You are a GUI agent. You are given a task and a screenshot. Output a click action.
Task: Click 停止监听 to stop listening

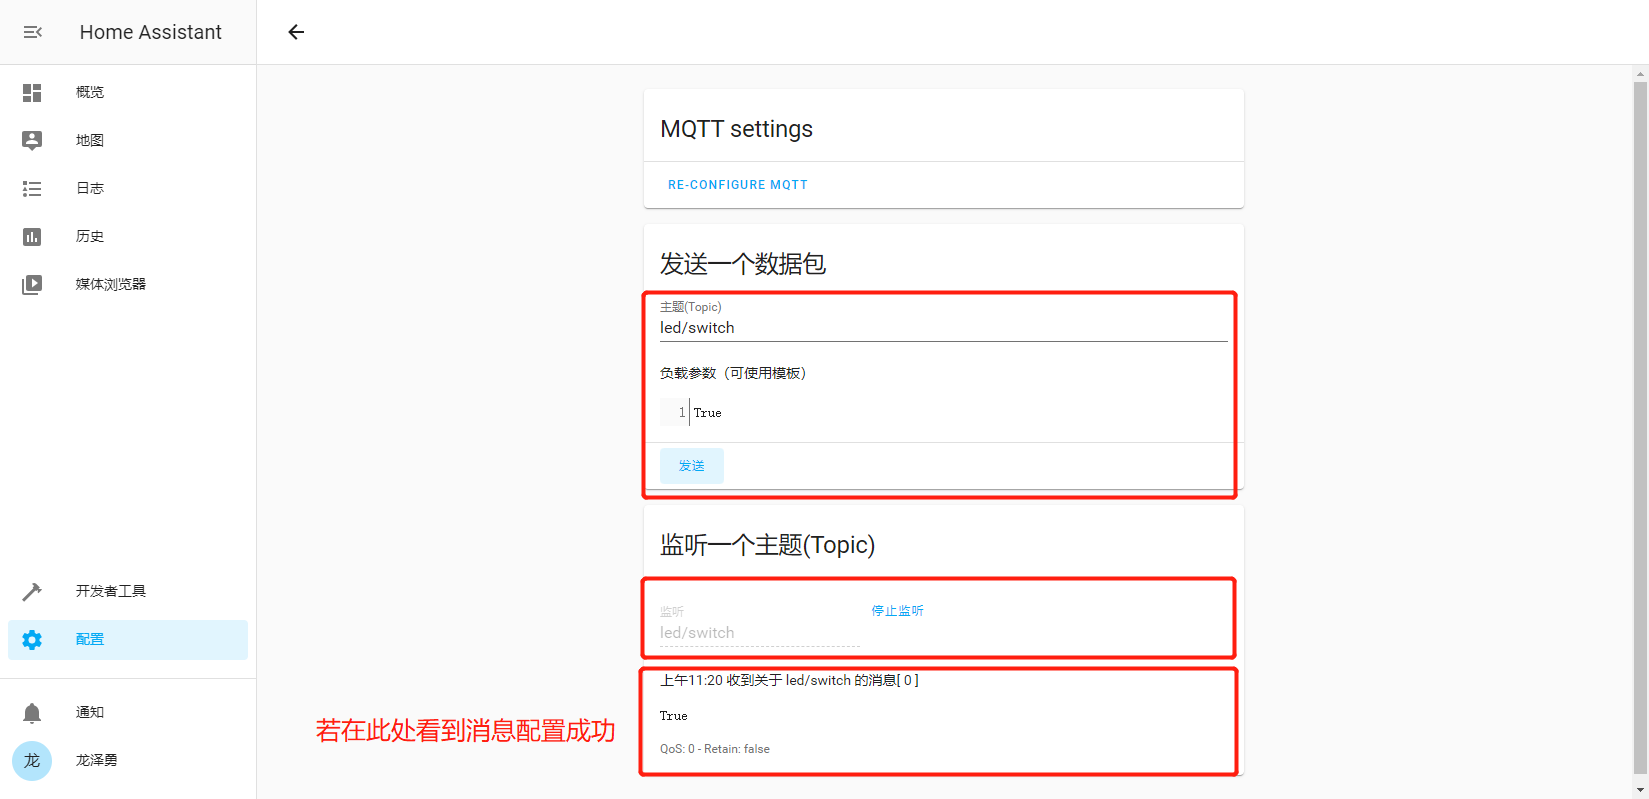(897, 610)
